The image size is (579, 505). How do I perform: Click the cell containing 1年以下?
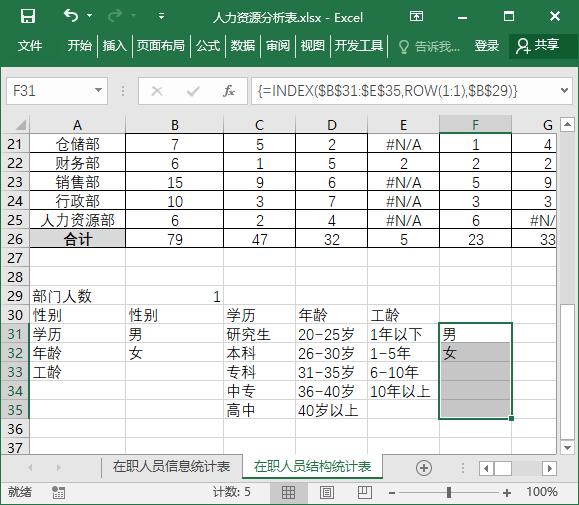click(x=403, y=334)
